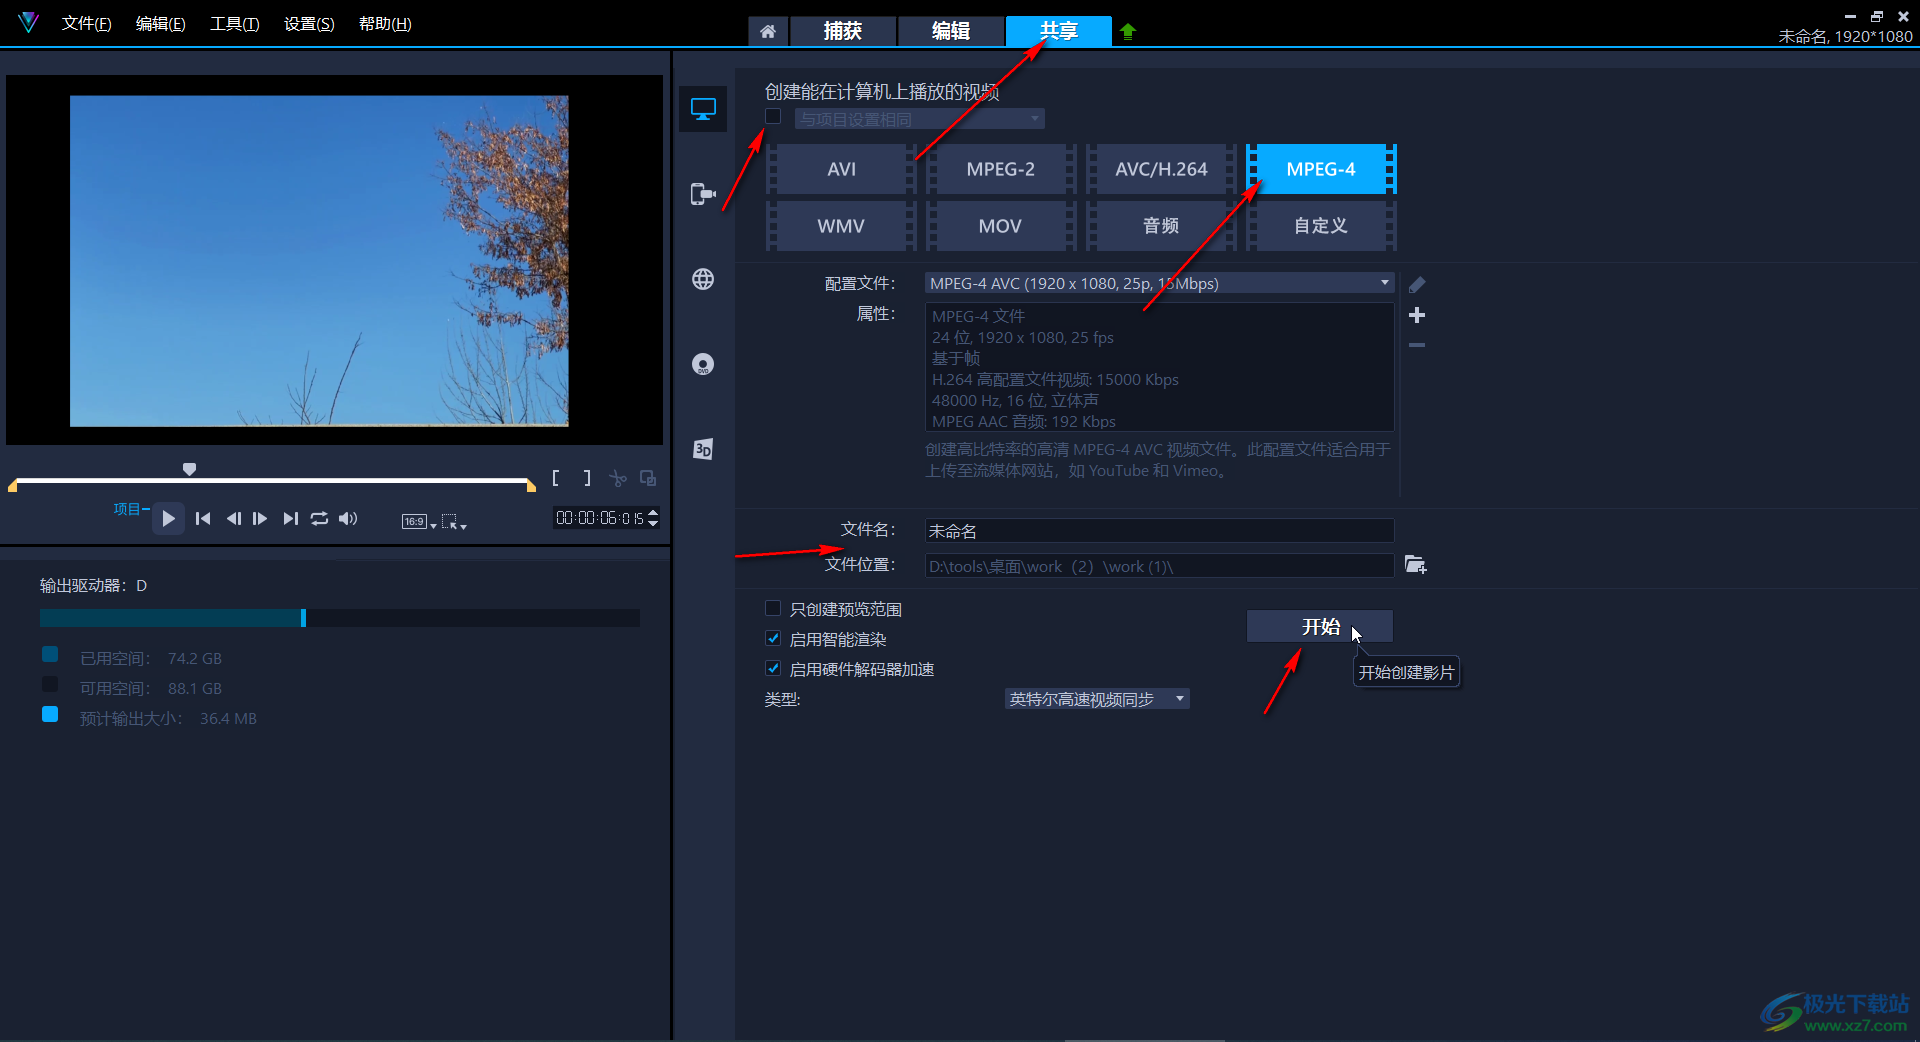Select the Disc output category icon

pyautogui.click(x=703, y=364)
